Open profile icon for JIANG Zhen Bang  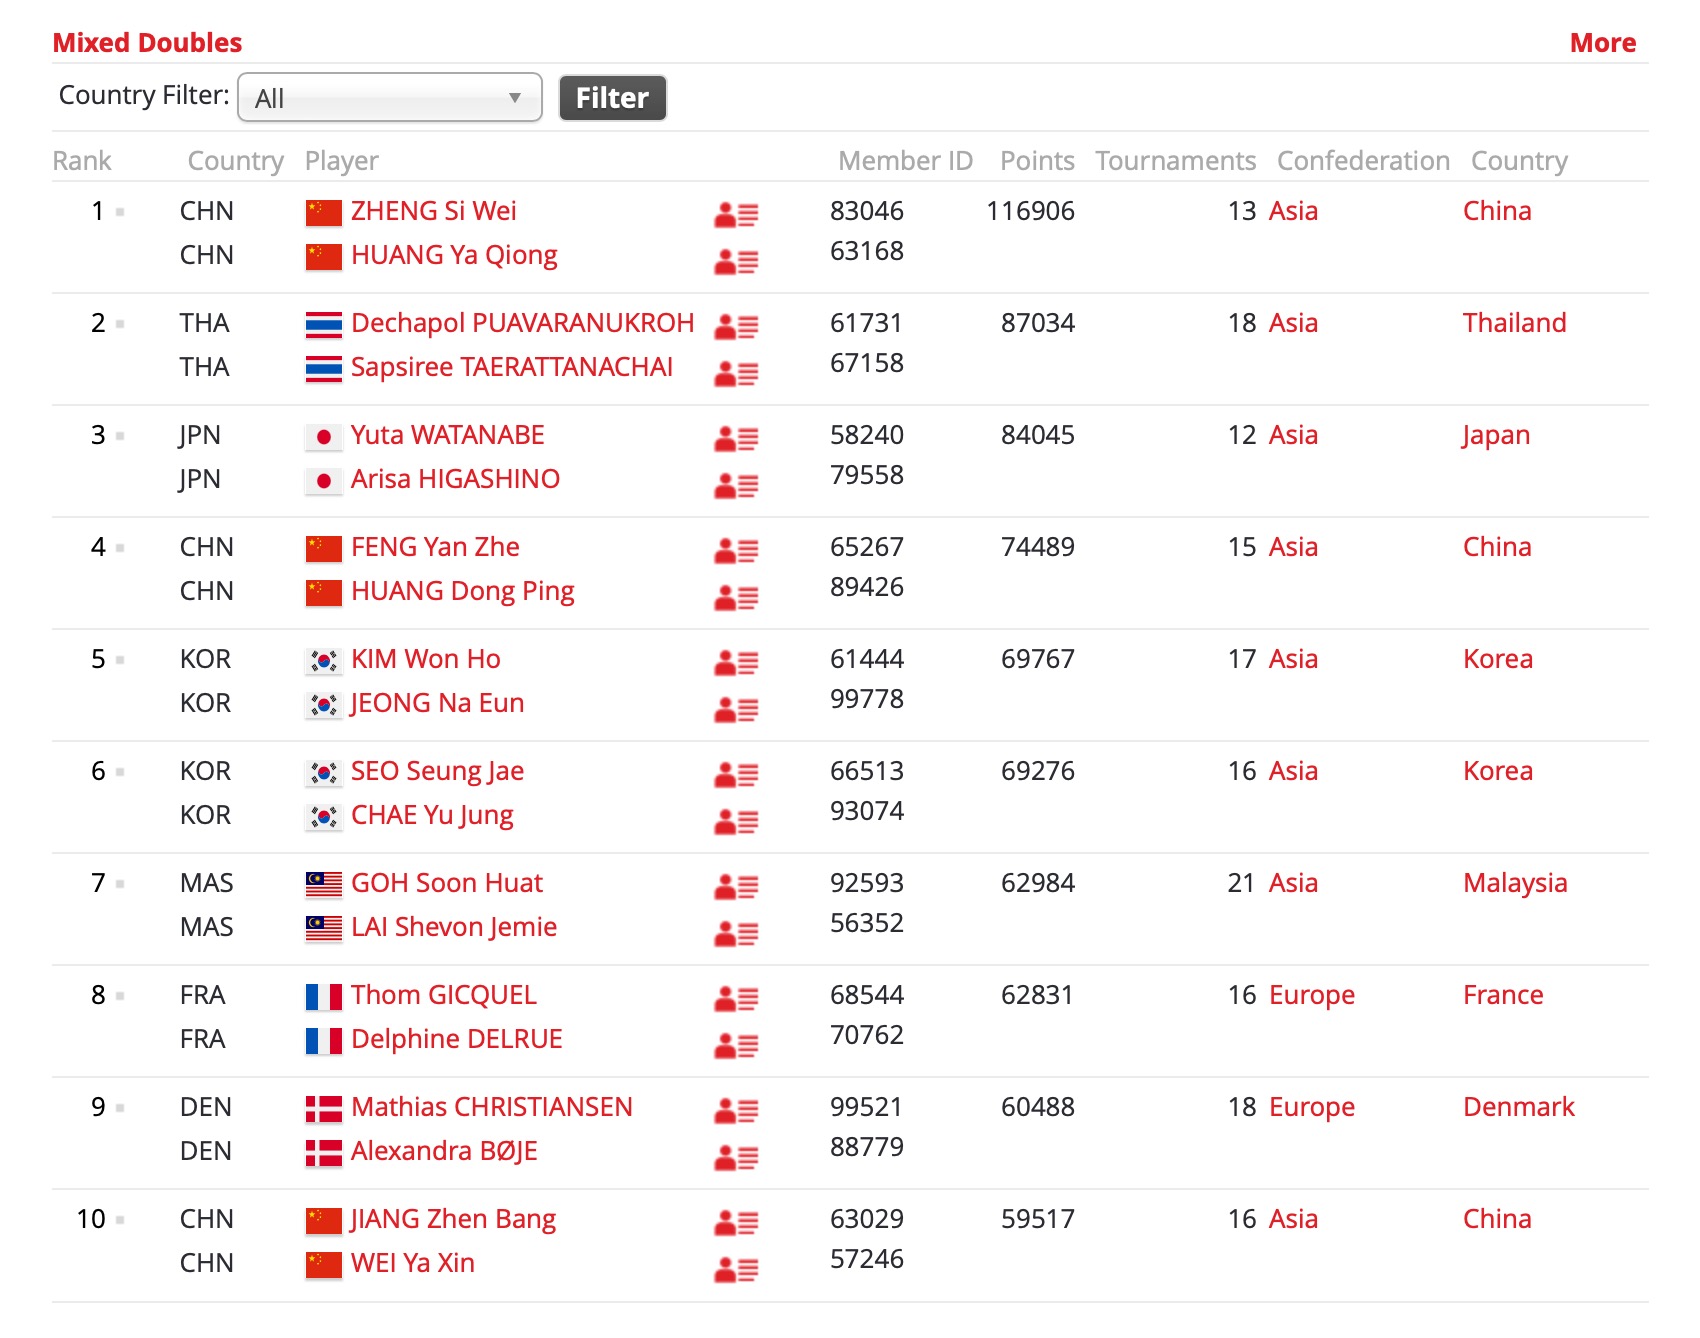tap(736, 1222)
